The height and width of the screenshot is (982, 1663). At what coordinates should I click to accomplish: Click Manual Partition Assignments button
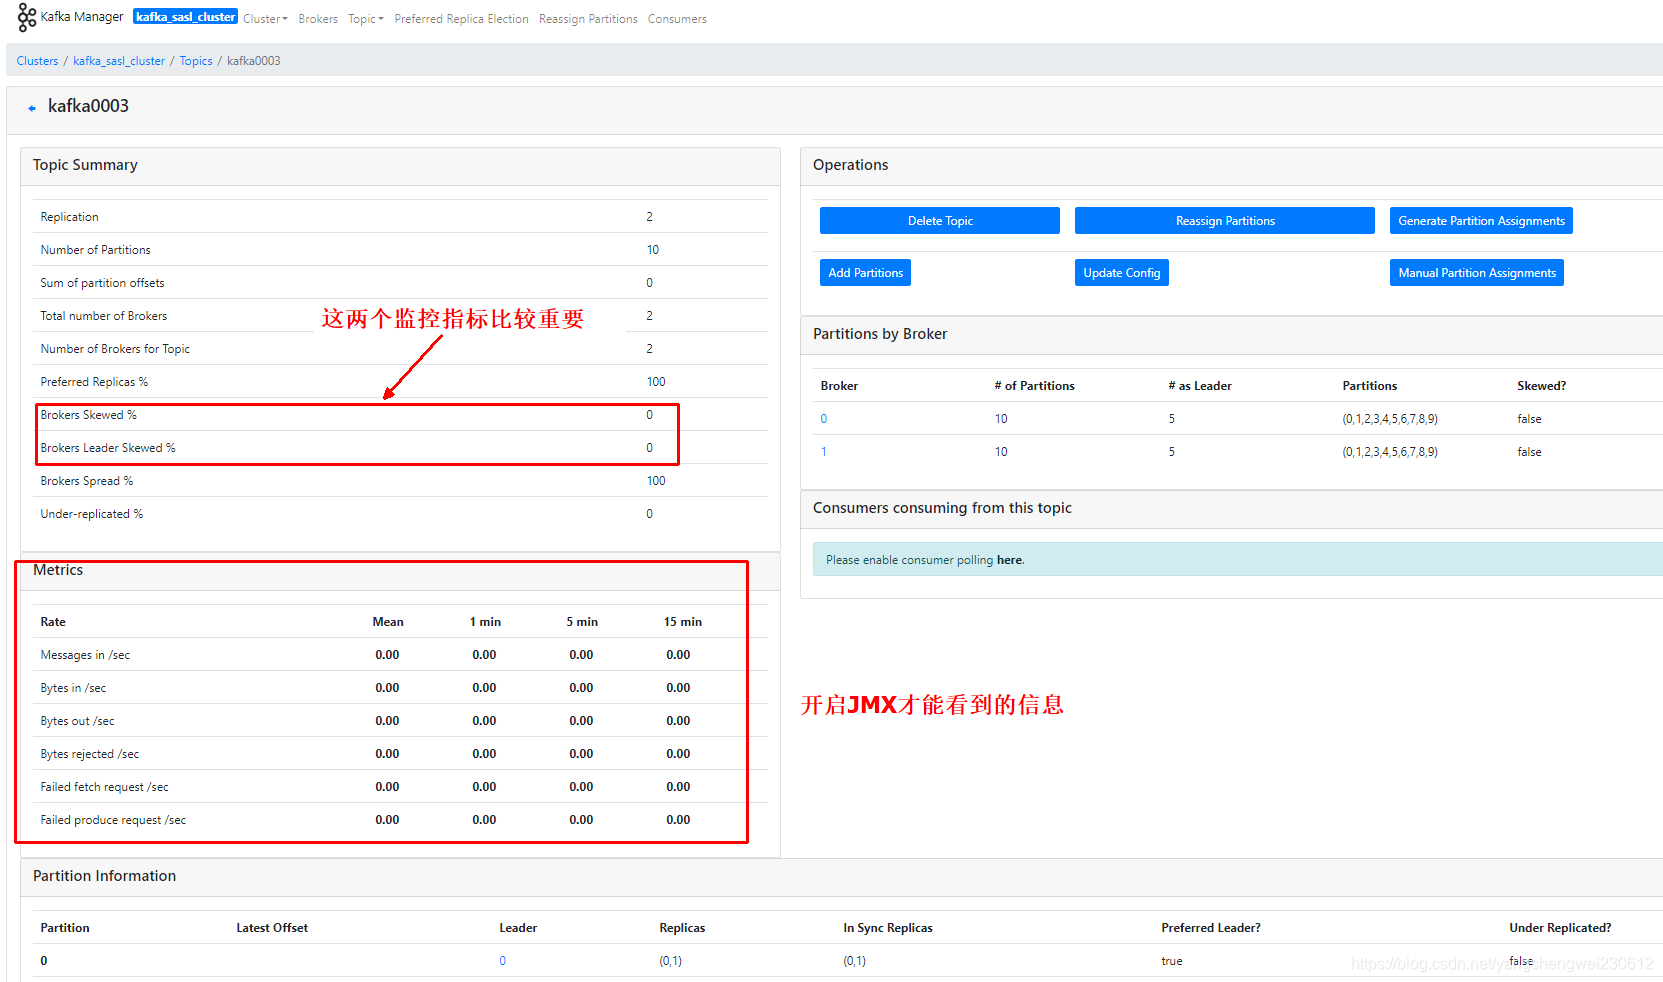(1476, 273)
